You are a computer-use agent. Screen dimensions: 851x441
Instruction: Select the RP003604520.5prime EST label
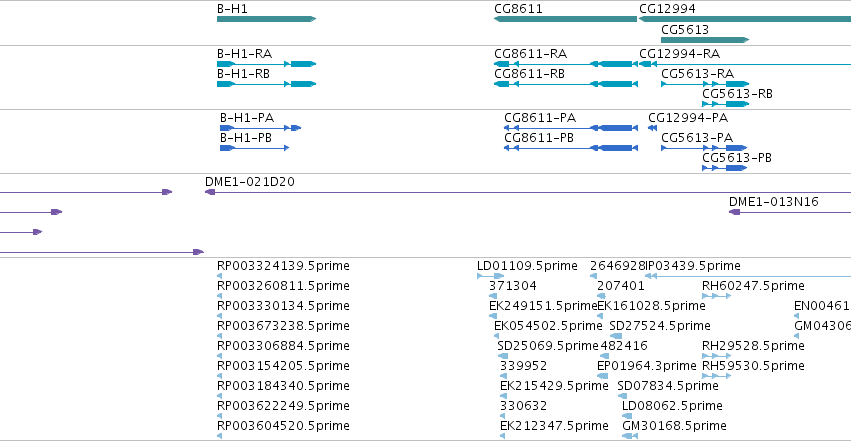283,426
